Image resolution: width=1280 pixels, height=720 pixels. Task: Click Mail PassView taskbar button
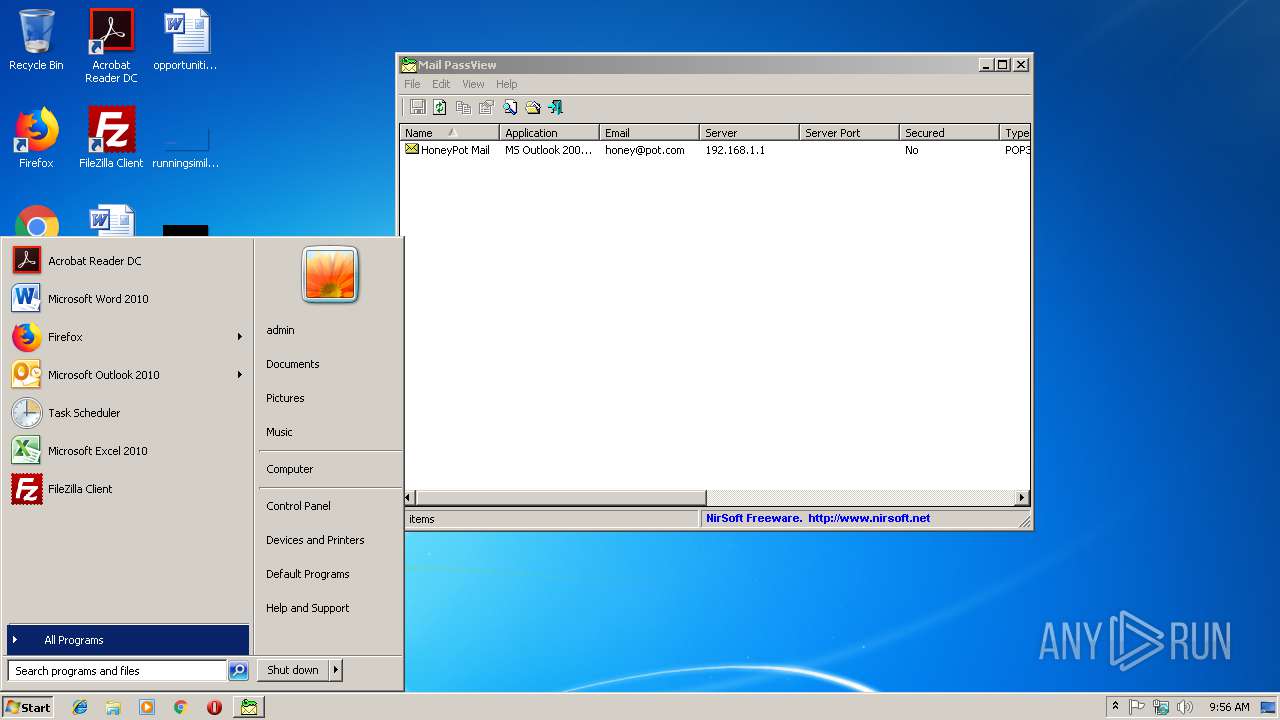coord(249,707)
